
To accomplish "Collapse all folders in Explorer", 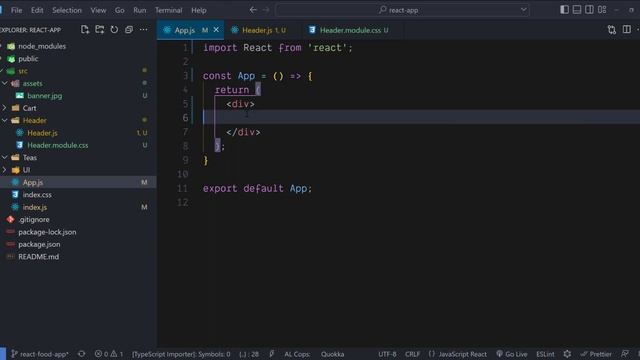I will [129, 30].
